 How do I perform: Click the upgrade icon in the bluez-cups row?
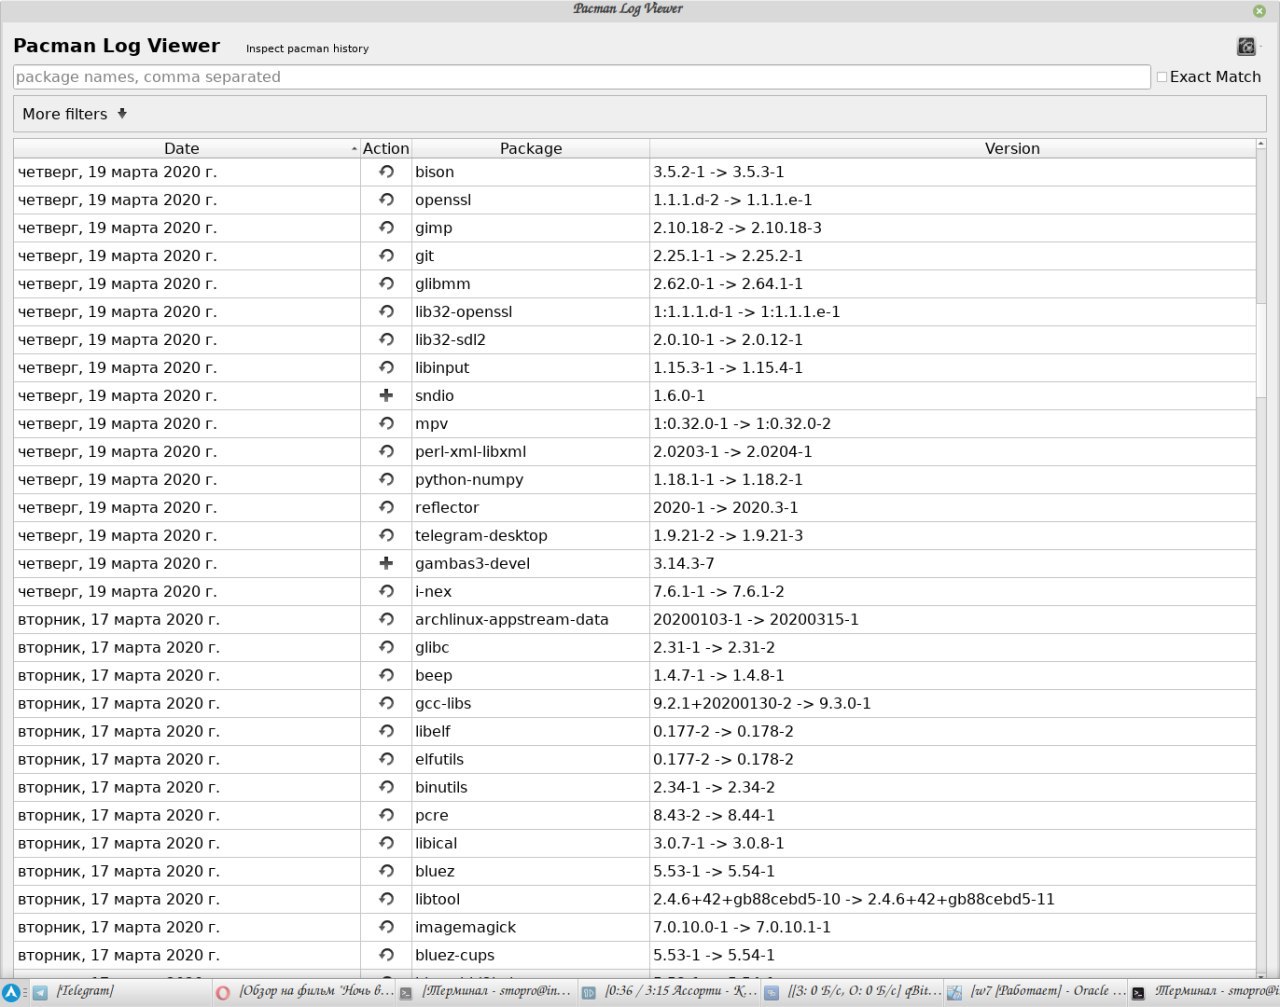point(386,956)
